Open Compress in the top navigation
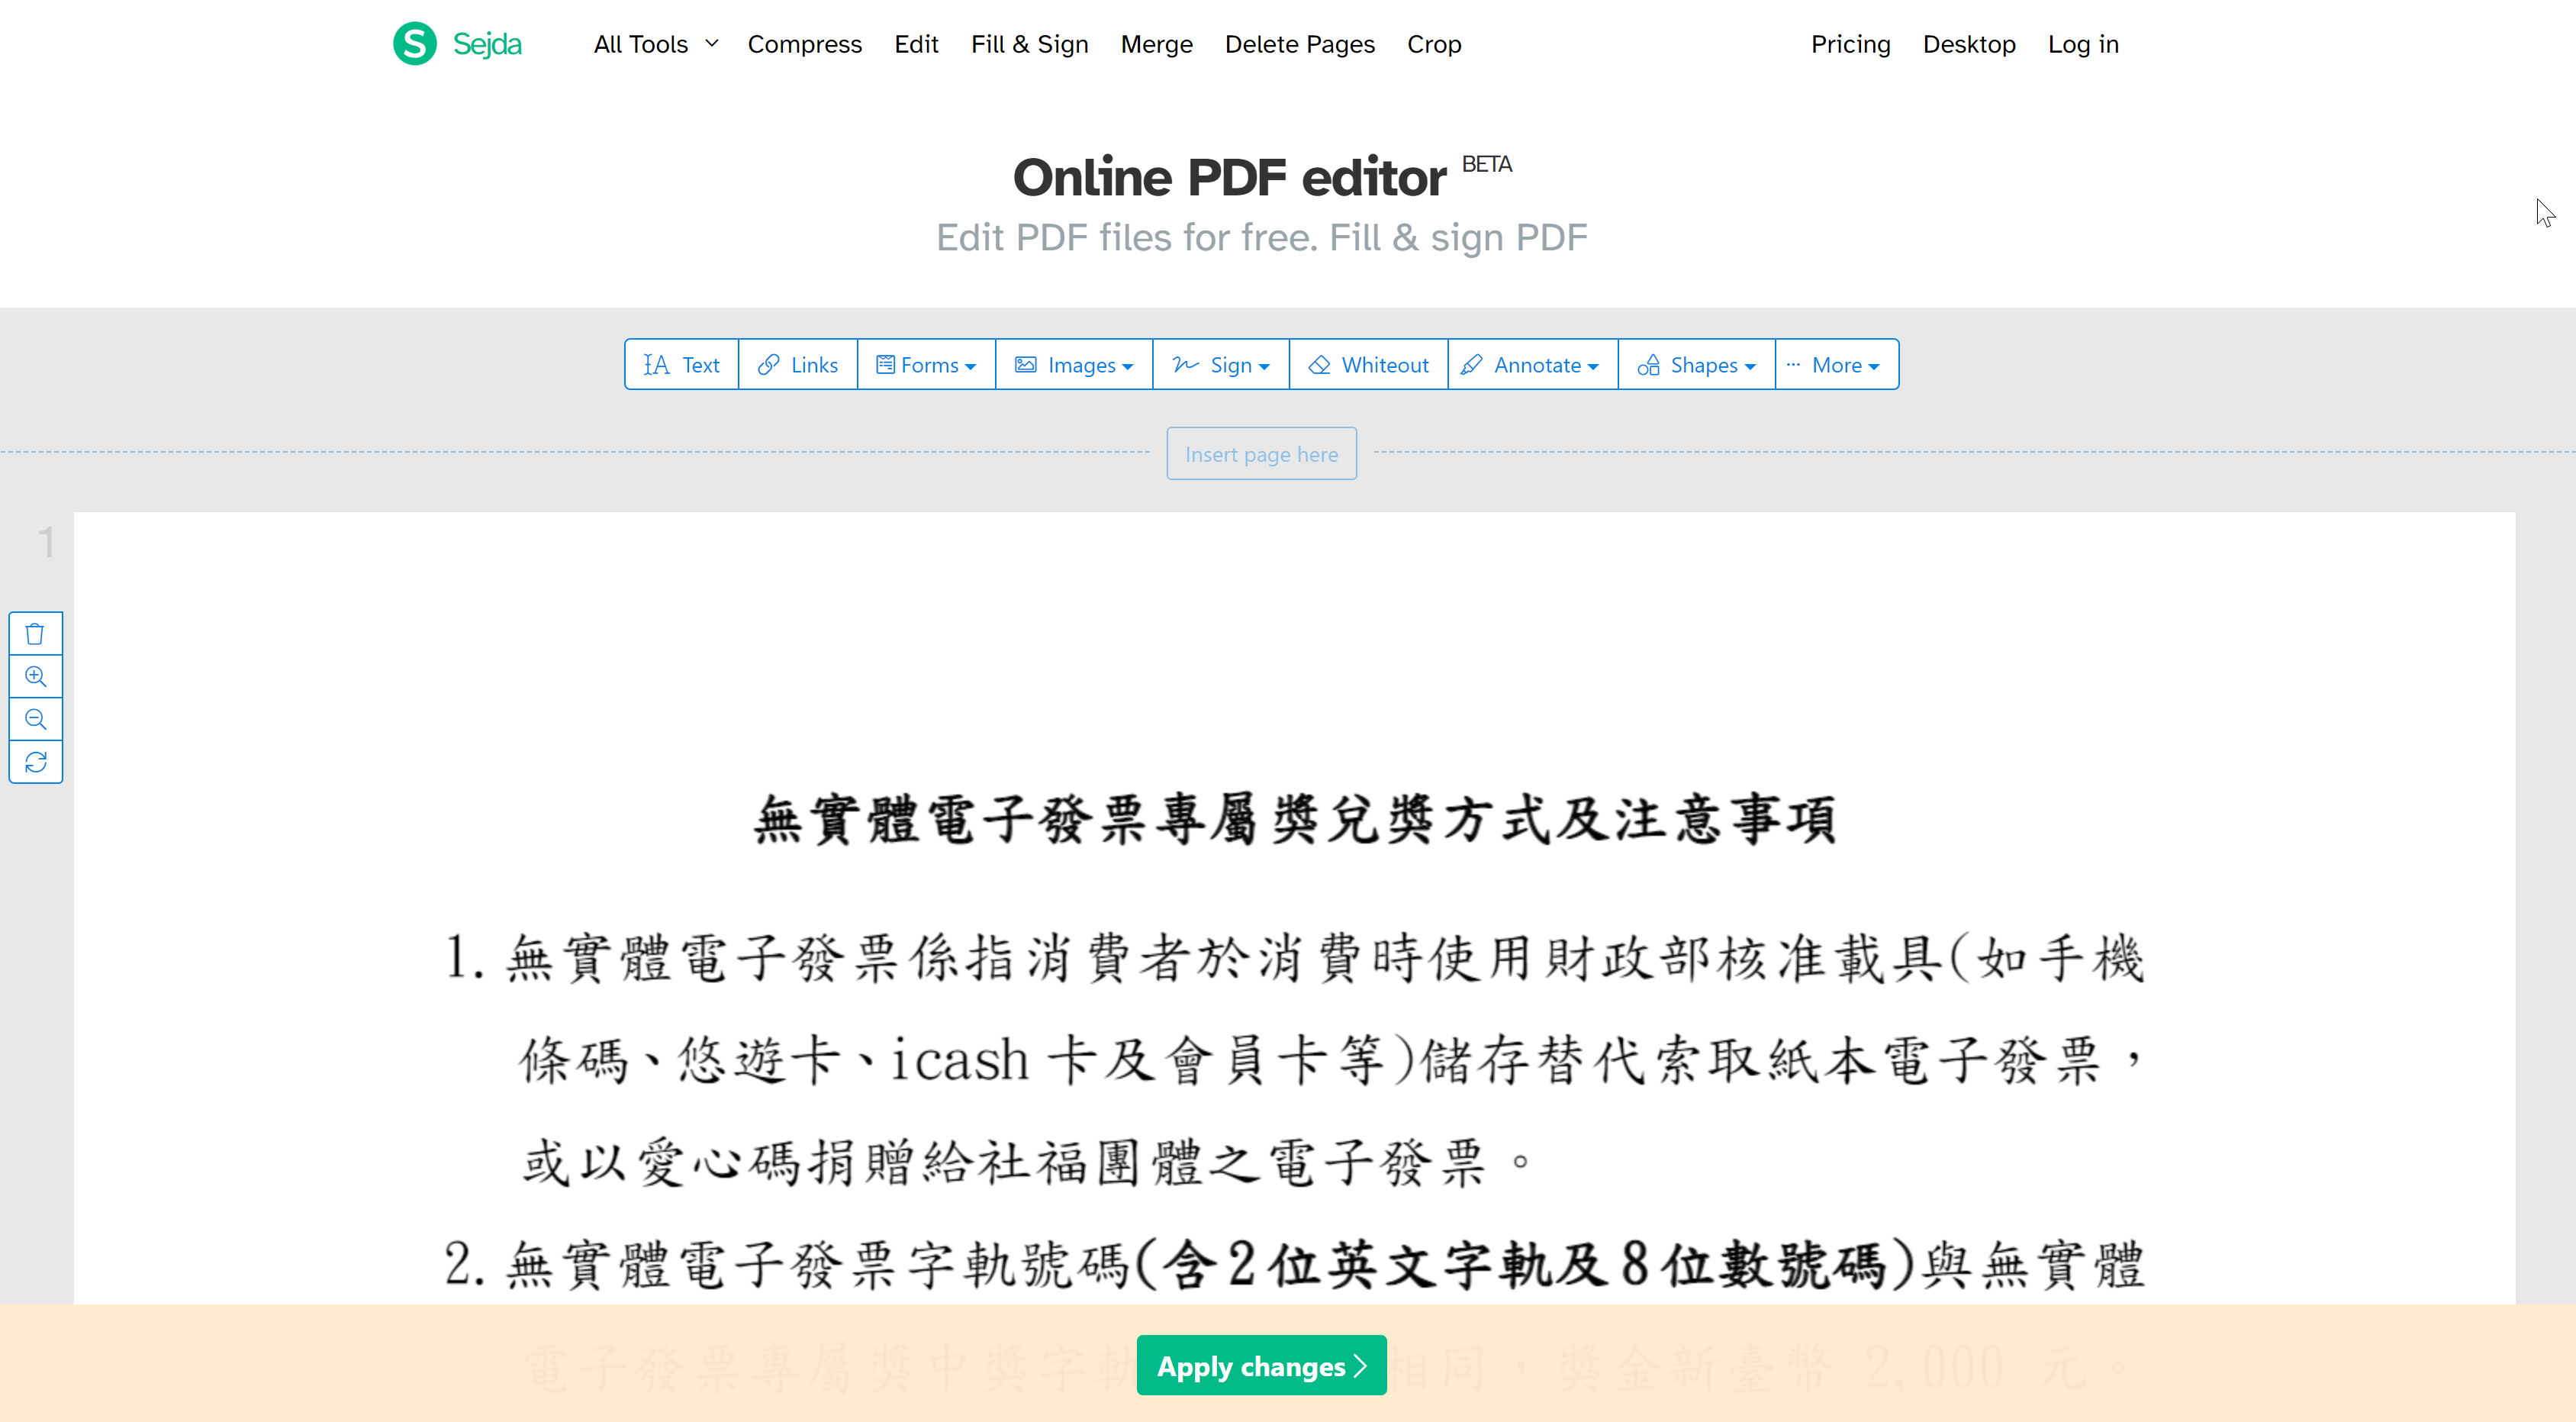This screenshot has height=1422, width=2576. point(804,44)
